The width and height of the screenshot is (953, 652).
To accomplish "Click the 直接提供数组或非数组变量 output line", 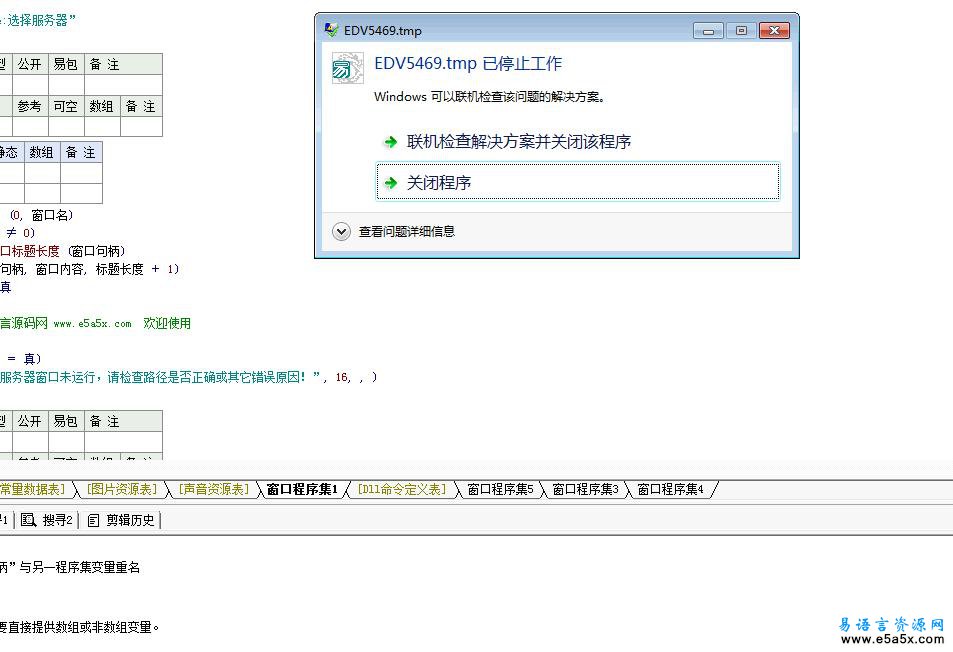I will coord(80,627).
